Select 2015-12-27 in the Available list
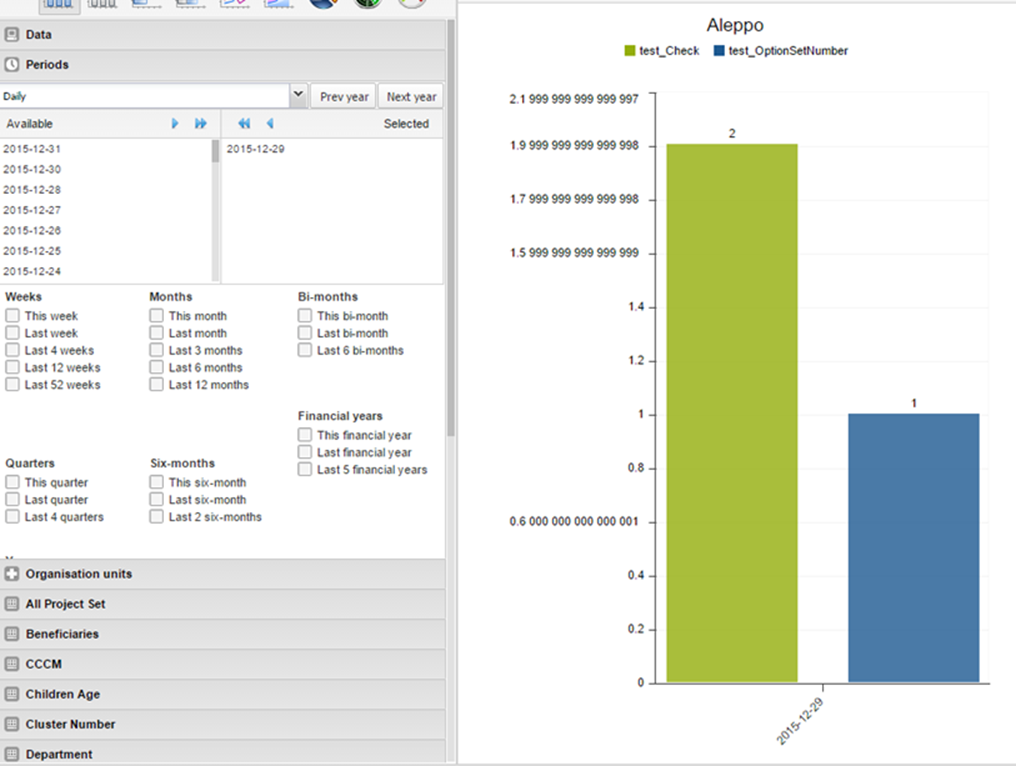This screenshot has width=1016, height=766. [32, 210]
